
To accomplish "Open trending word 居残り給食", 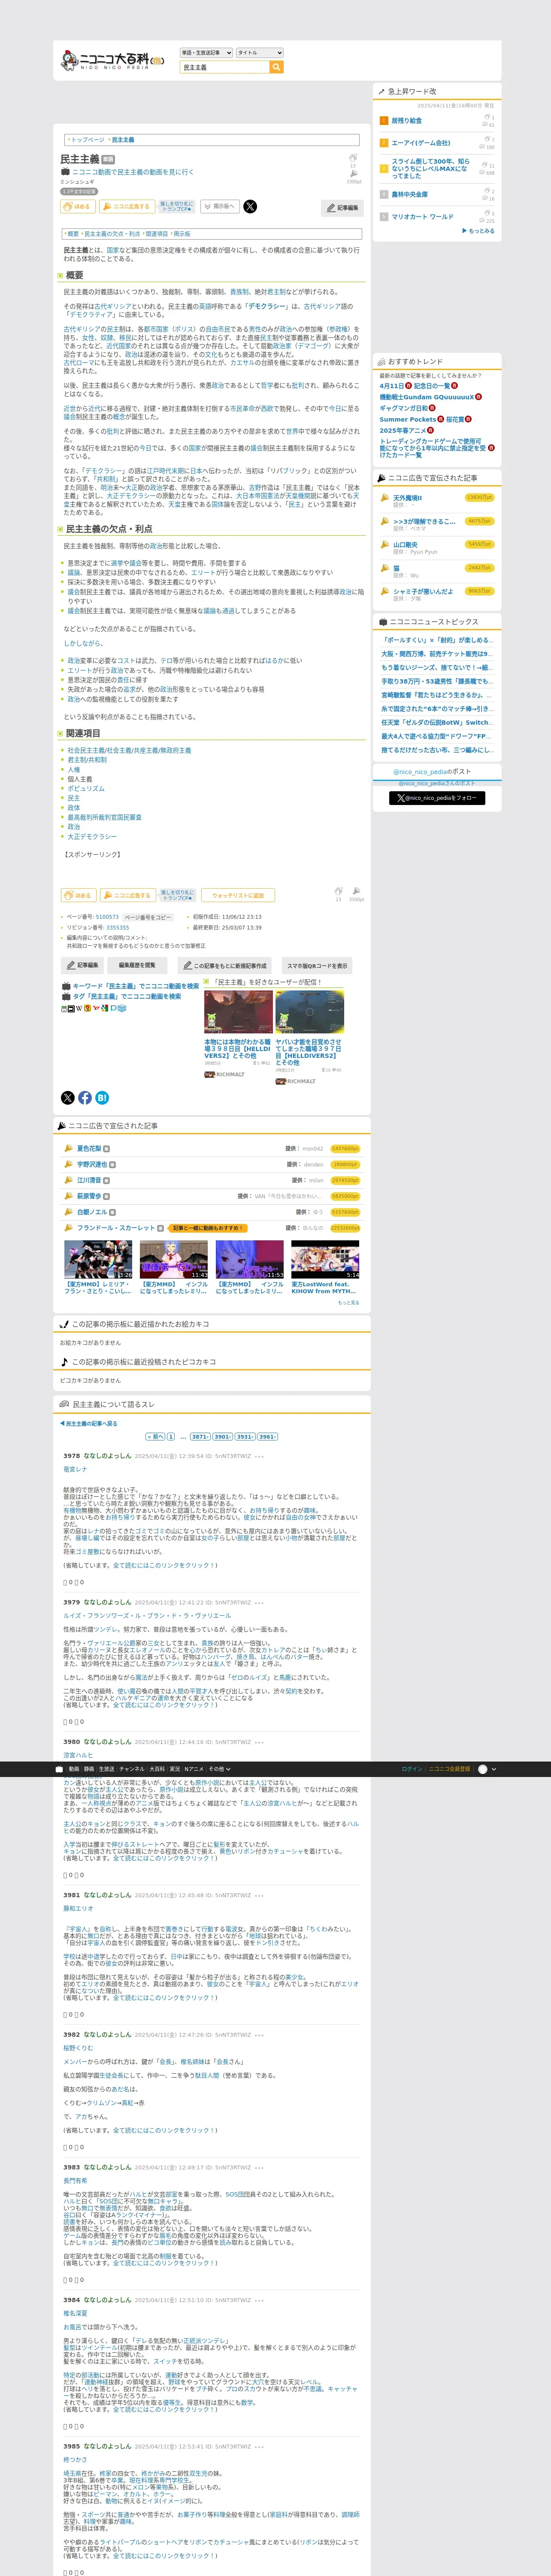I will pyautogui.click(x=406, y=121).
